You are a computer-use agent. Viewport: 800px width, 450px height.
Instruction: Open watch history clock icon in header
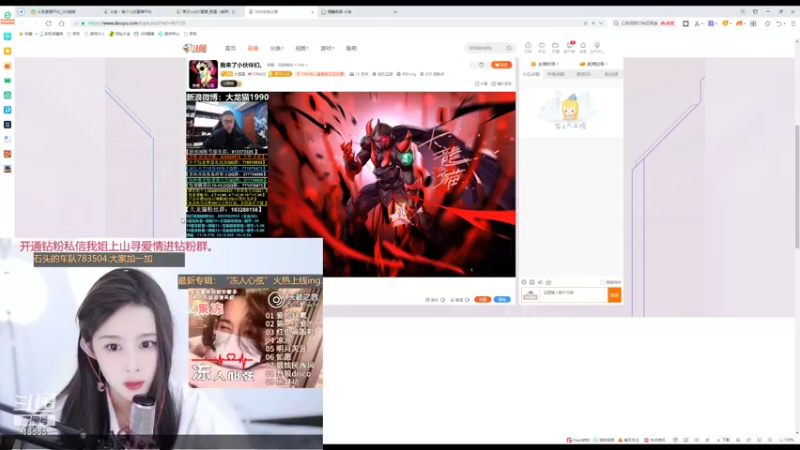tap(528, 47)
